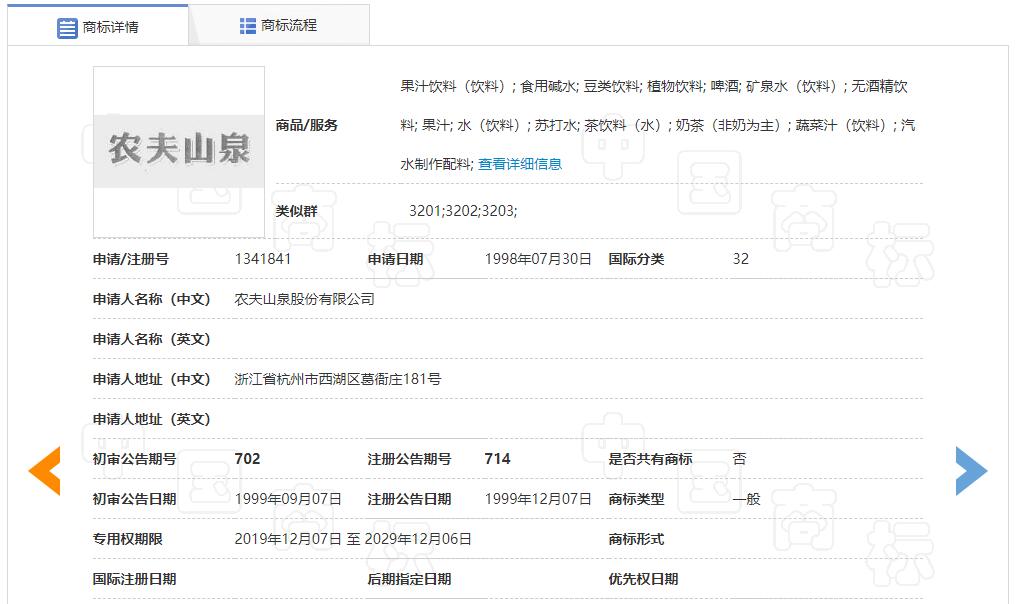This screenshot has width=1018, height=604.
Task: Click the 类似群 field label
Action: point(296,211)
